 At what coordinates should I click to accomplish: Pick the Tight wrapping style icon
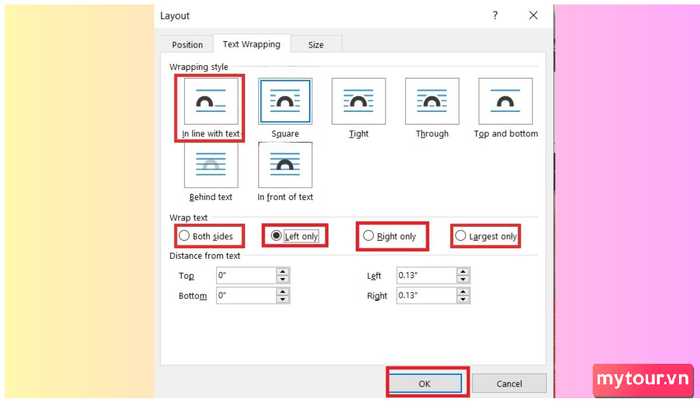point(358,101)
